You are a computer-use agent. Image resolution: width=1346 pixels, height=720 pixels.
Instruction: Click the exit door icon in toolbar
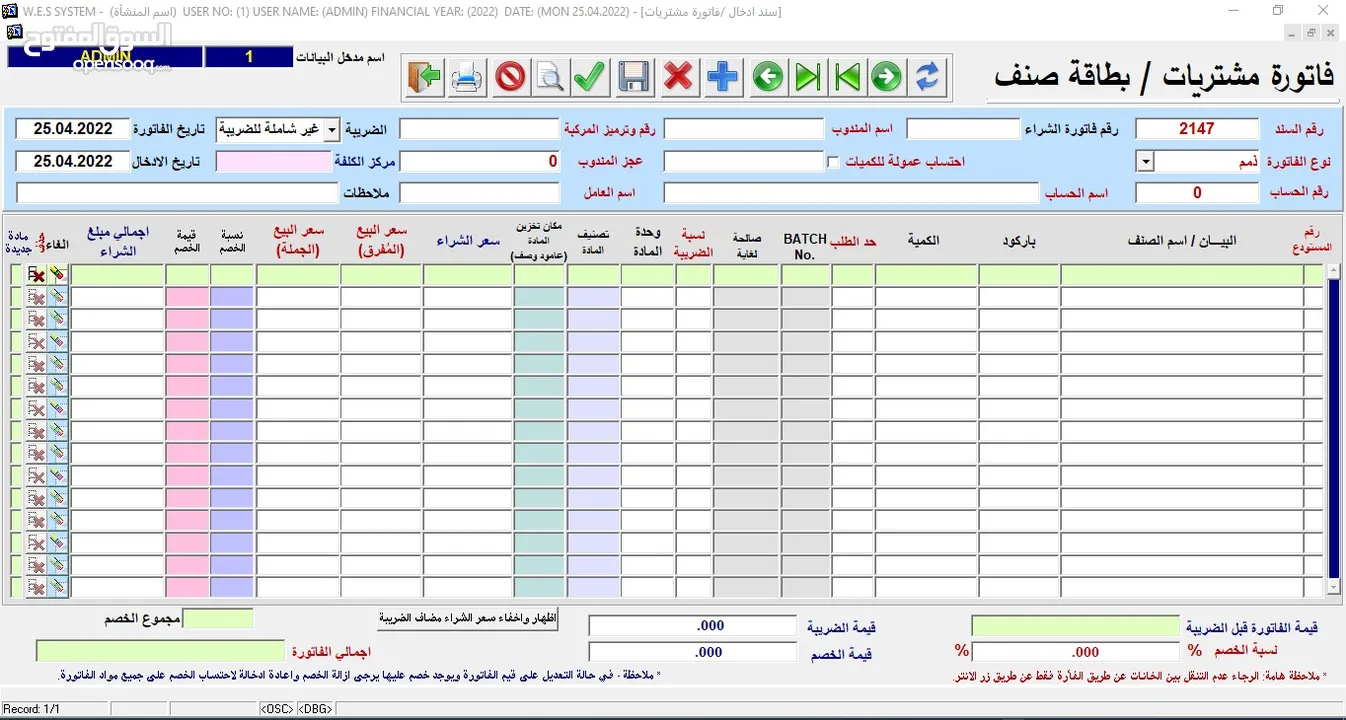pyautogui.click(x=425, y=77)
